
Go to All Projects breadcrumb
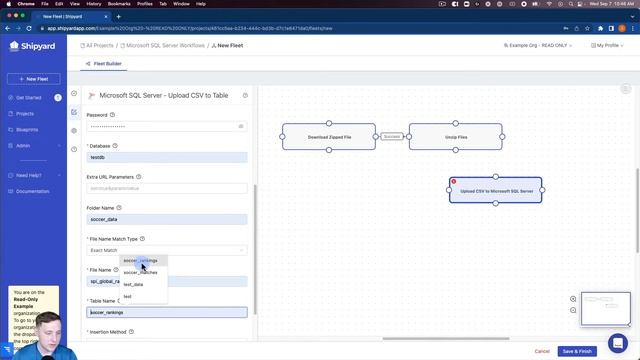(97, 46)
